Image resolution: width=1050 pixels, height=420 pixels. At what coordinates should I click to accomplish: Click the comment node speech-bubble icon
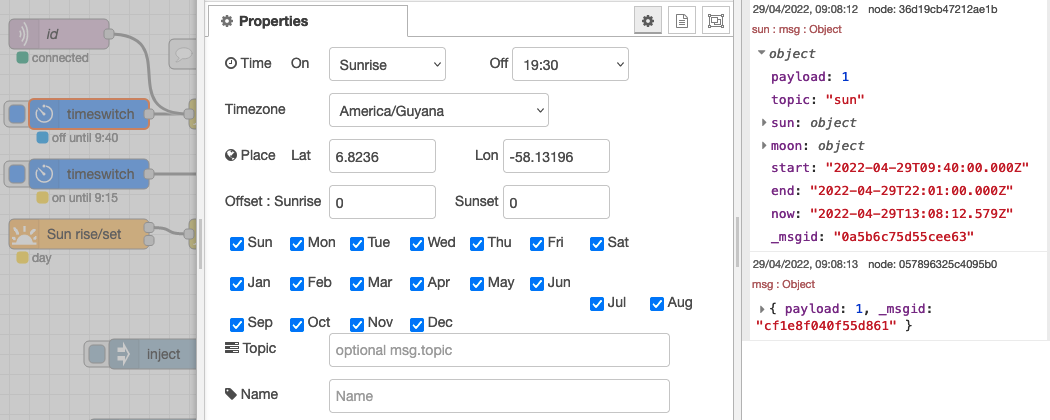tap(181, 53)
